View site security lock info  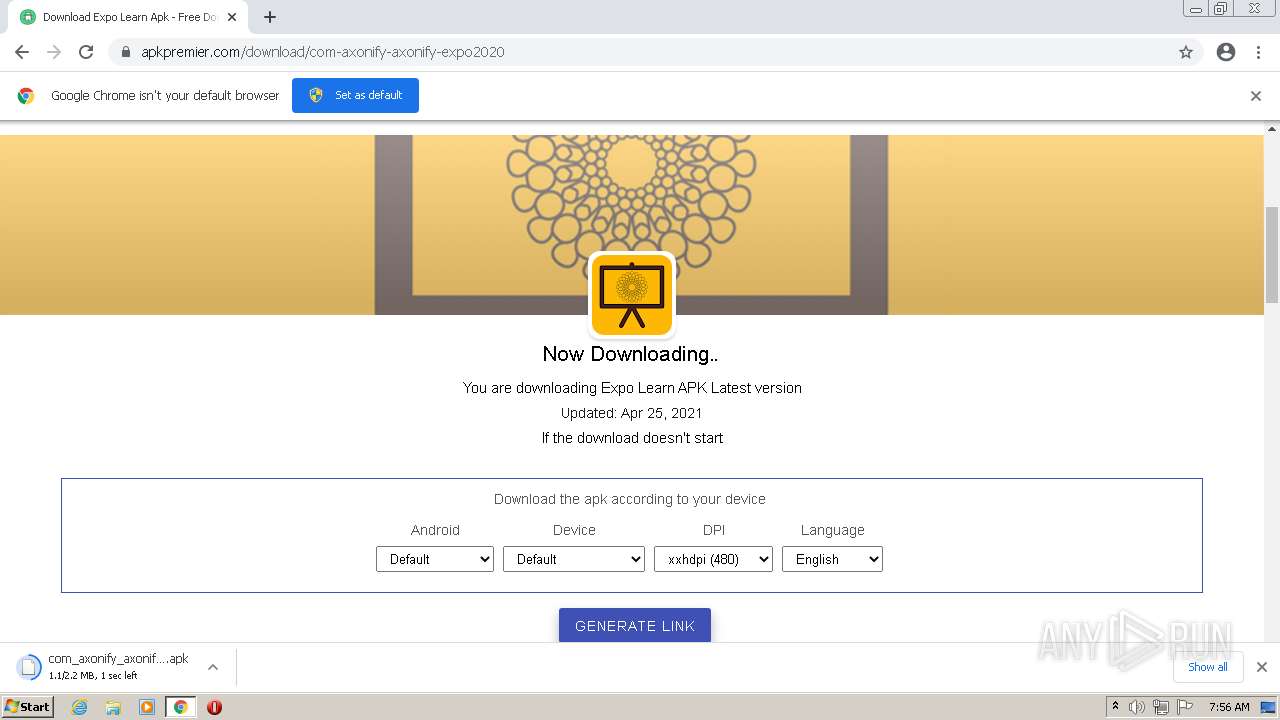126,52
